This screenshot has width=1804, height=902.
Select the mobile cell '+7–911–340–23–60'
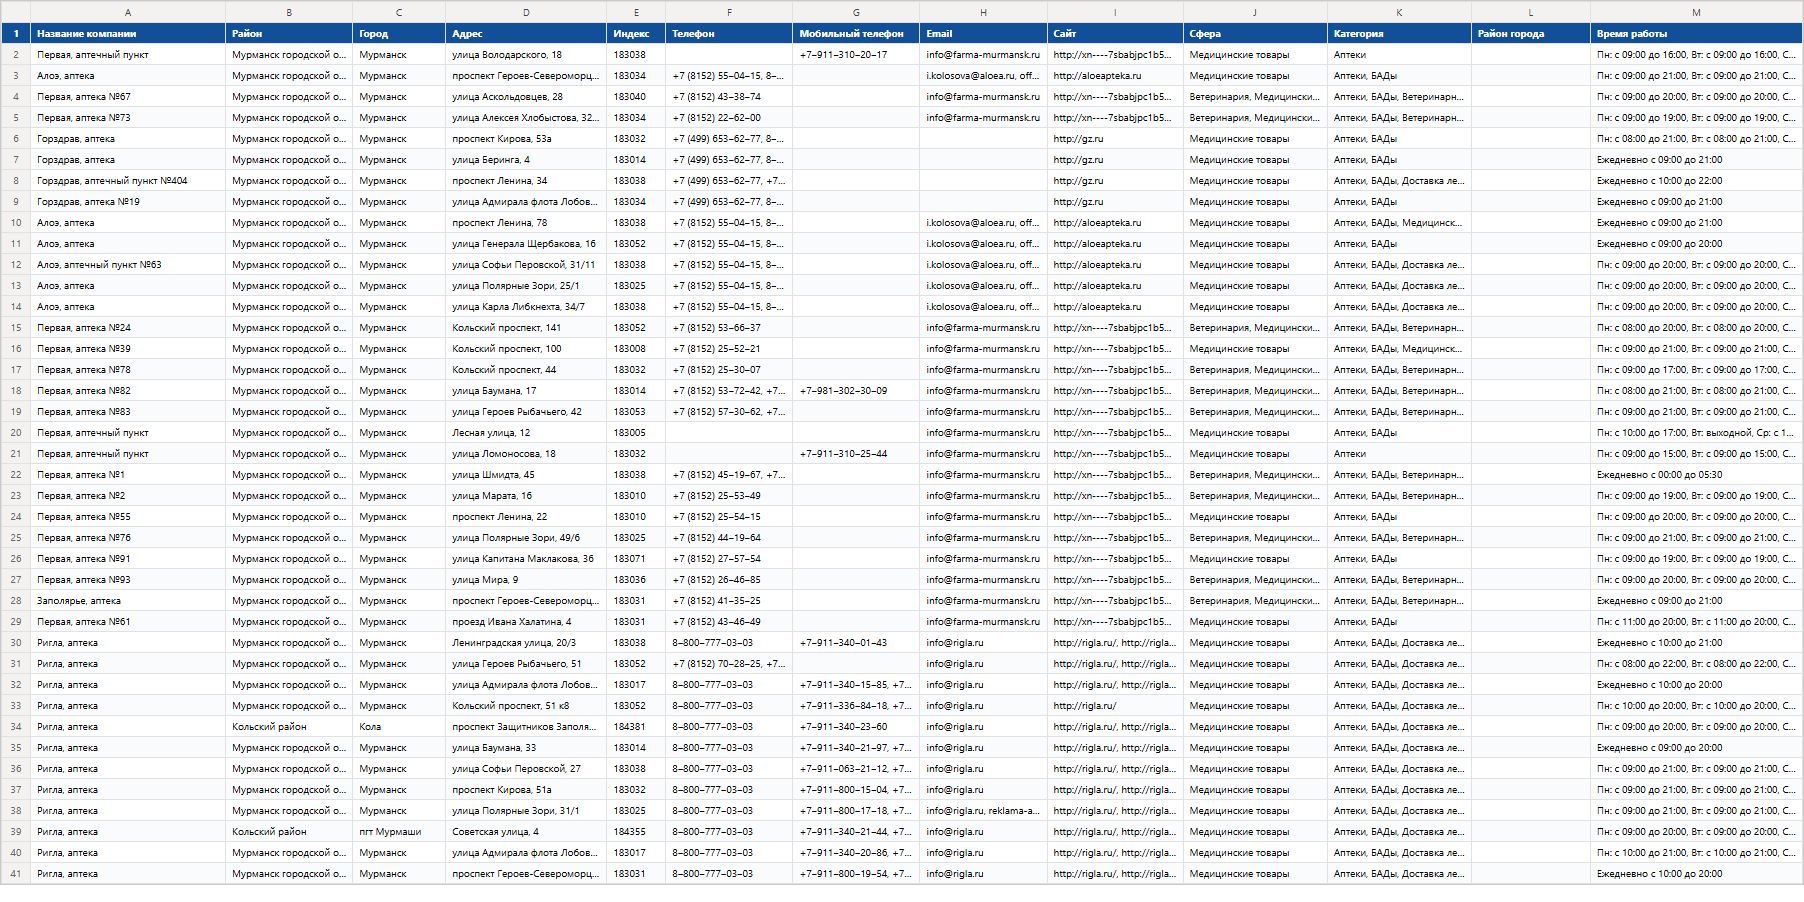[x=856, y=727]
